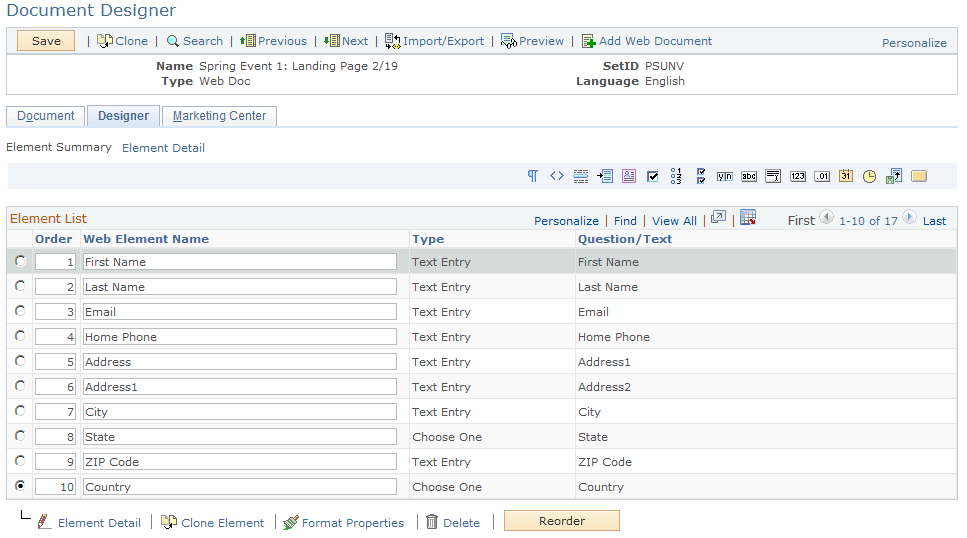Insert a choose-many checkboxes element
967x538 pixels.
pos(701,176)
